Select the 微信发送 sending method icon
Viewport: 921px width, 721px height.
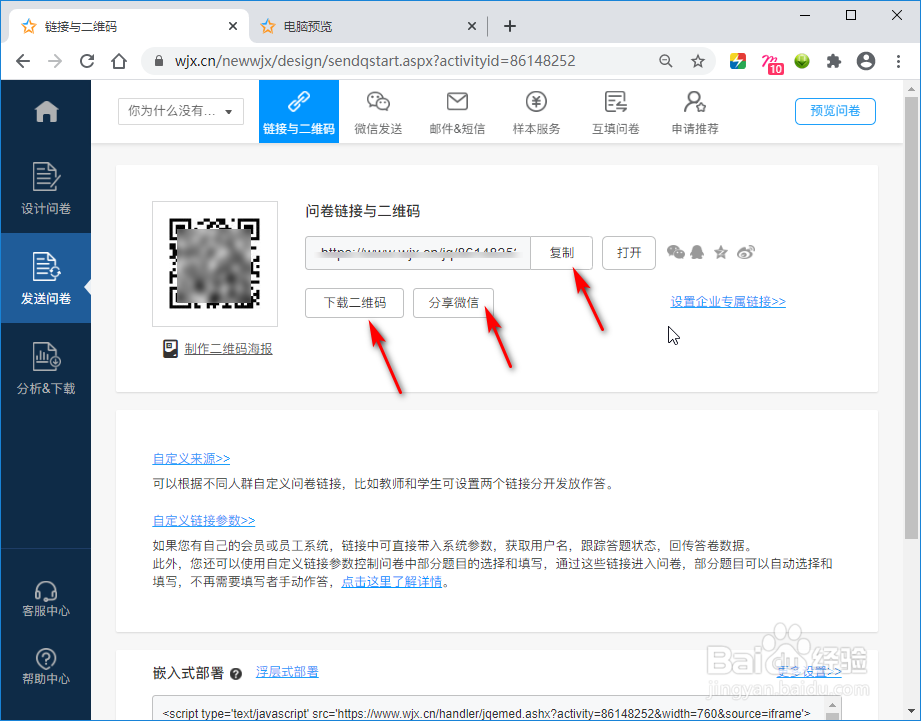pyautogui.click(x=378, y=110)
